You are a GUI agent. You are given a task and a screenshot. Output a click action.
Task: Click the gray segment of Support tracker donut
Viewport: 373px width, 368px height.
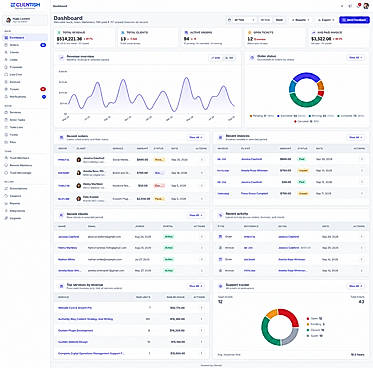[291, 338]
